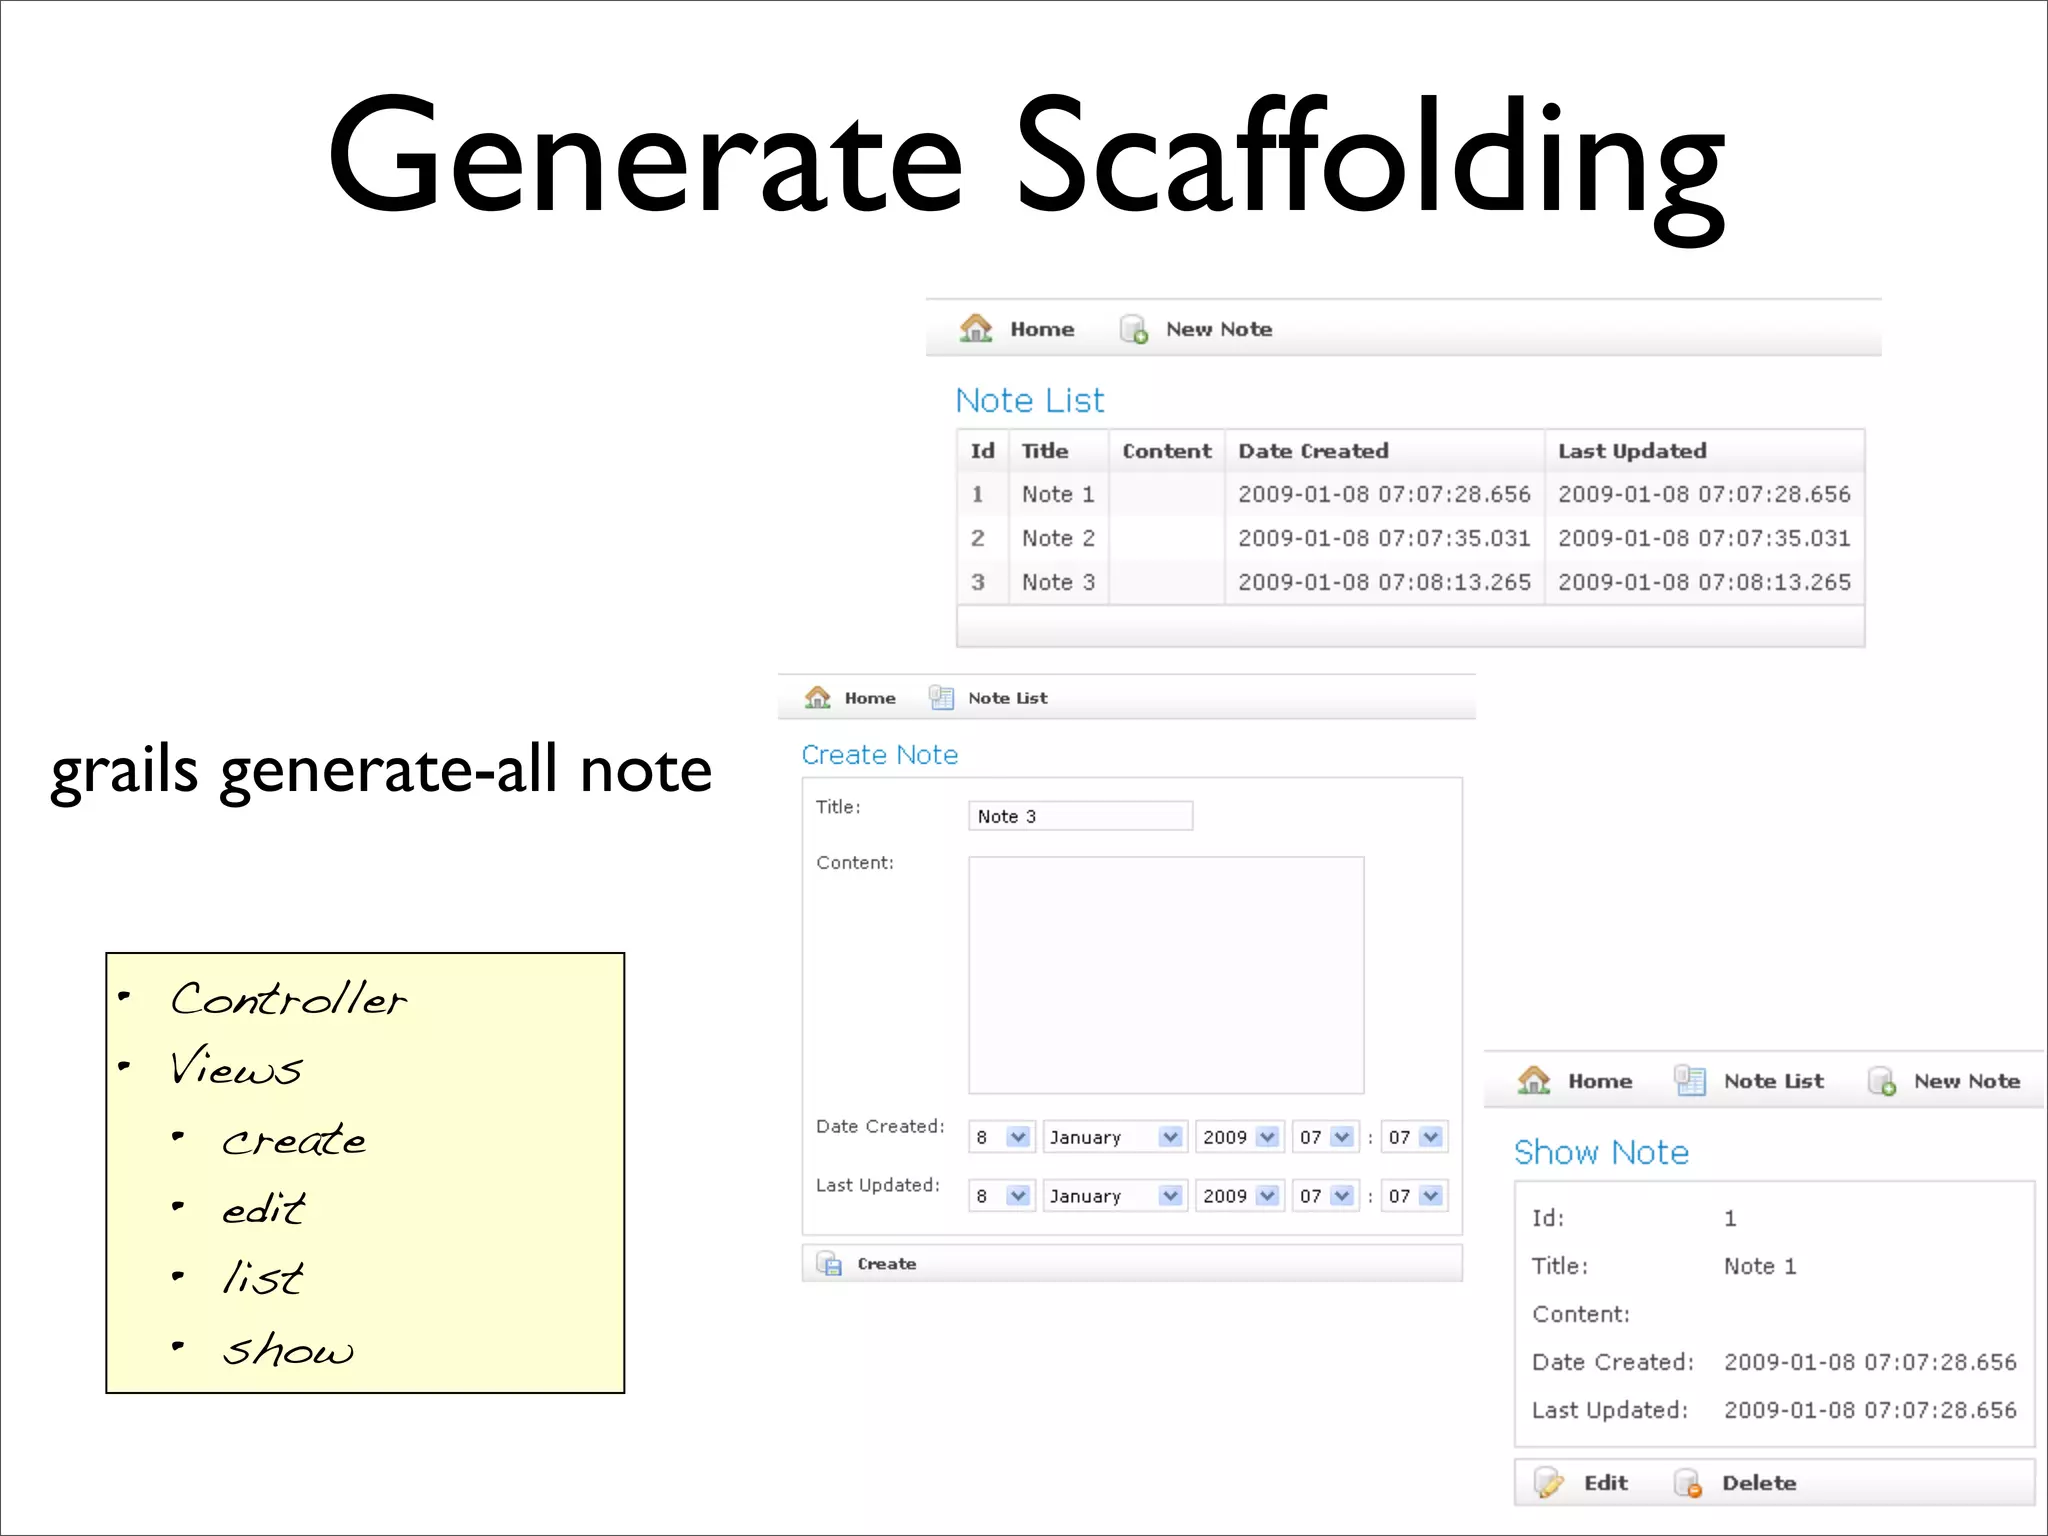Click the Note List icon above Show Note
2048x1536 pixels.
[x=1690, y=1081]
